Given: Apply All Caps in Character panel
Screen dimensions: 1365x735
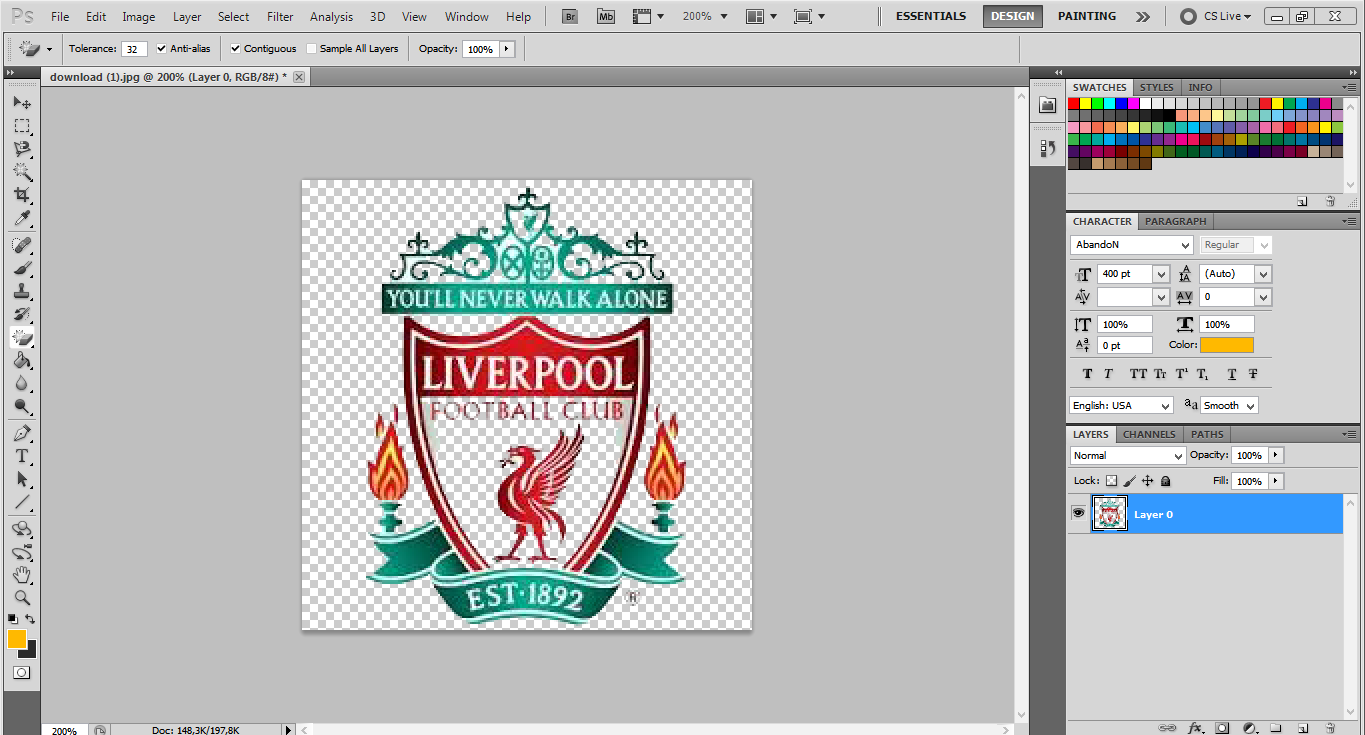Looking at the screenshot, I should [1138, 374].
